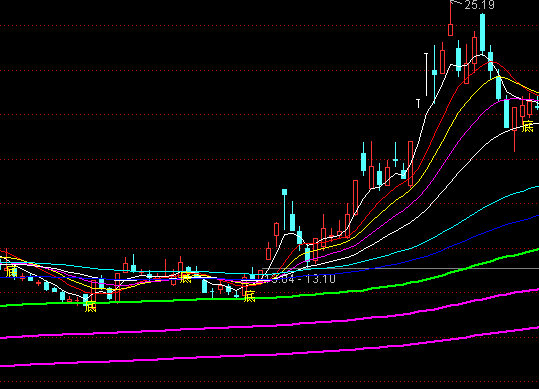
Task: Click the small white T marker
Action: pos(418,103)
